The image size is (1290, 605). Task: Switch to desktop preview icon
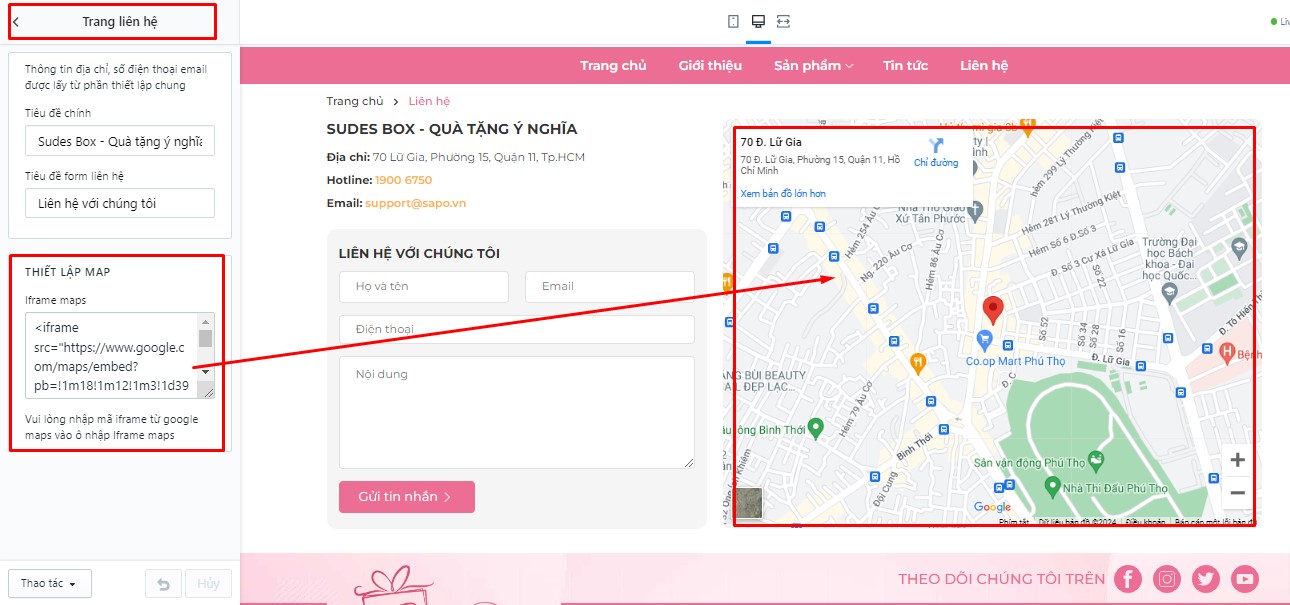coord(758,21)
